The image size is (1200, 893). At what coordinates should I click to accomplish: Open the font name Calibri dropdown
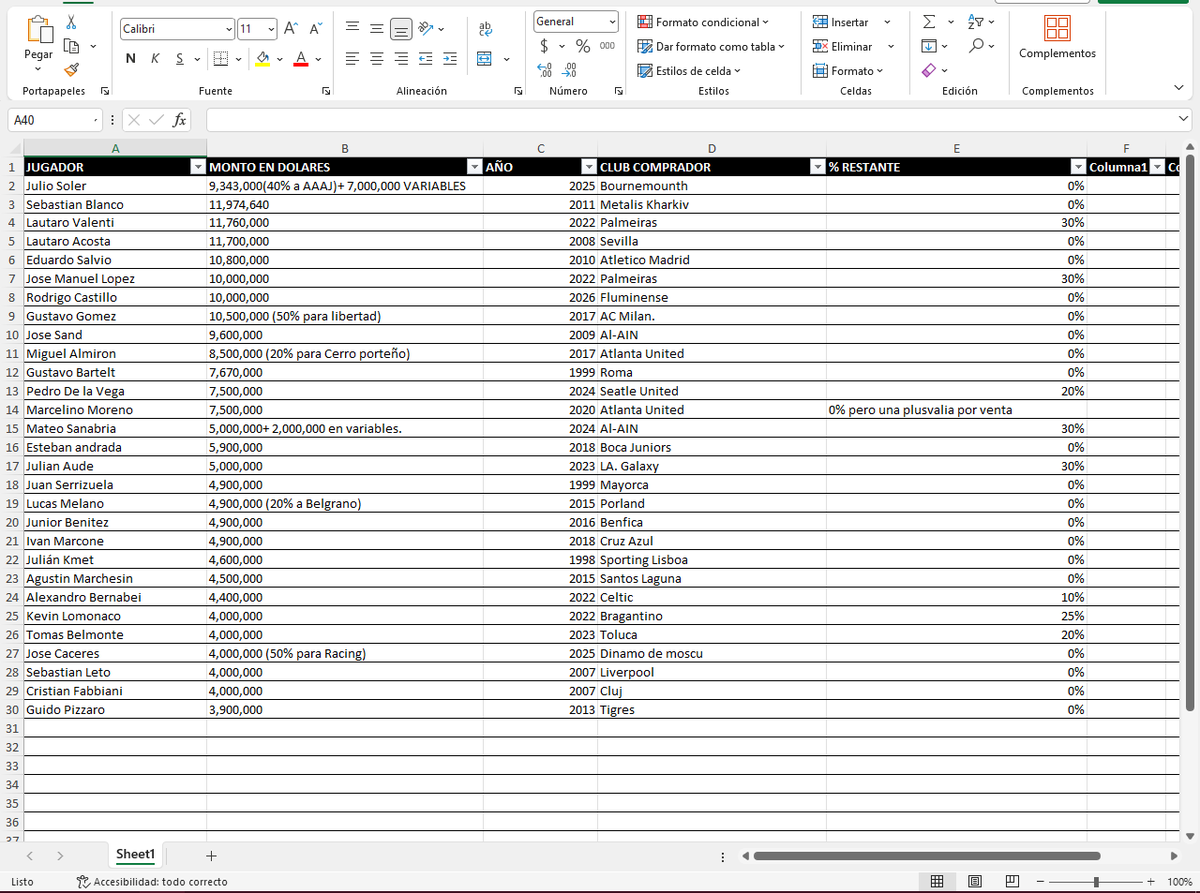[x=229, y=29]
